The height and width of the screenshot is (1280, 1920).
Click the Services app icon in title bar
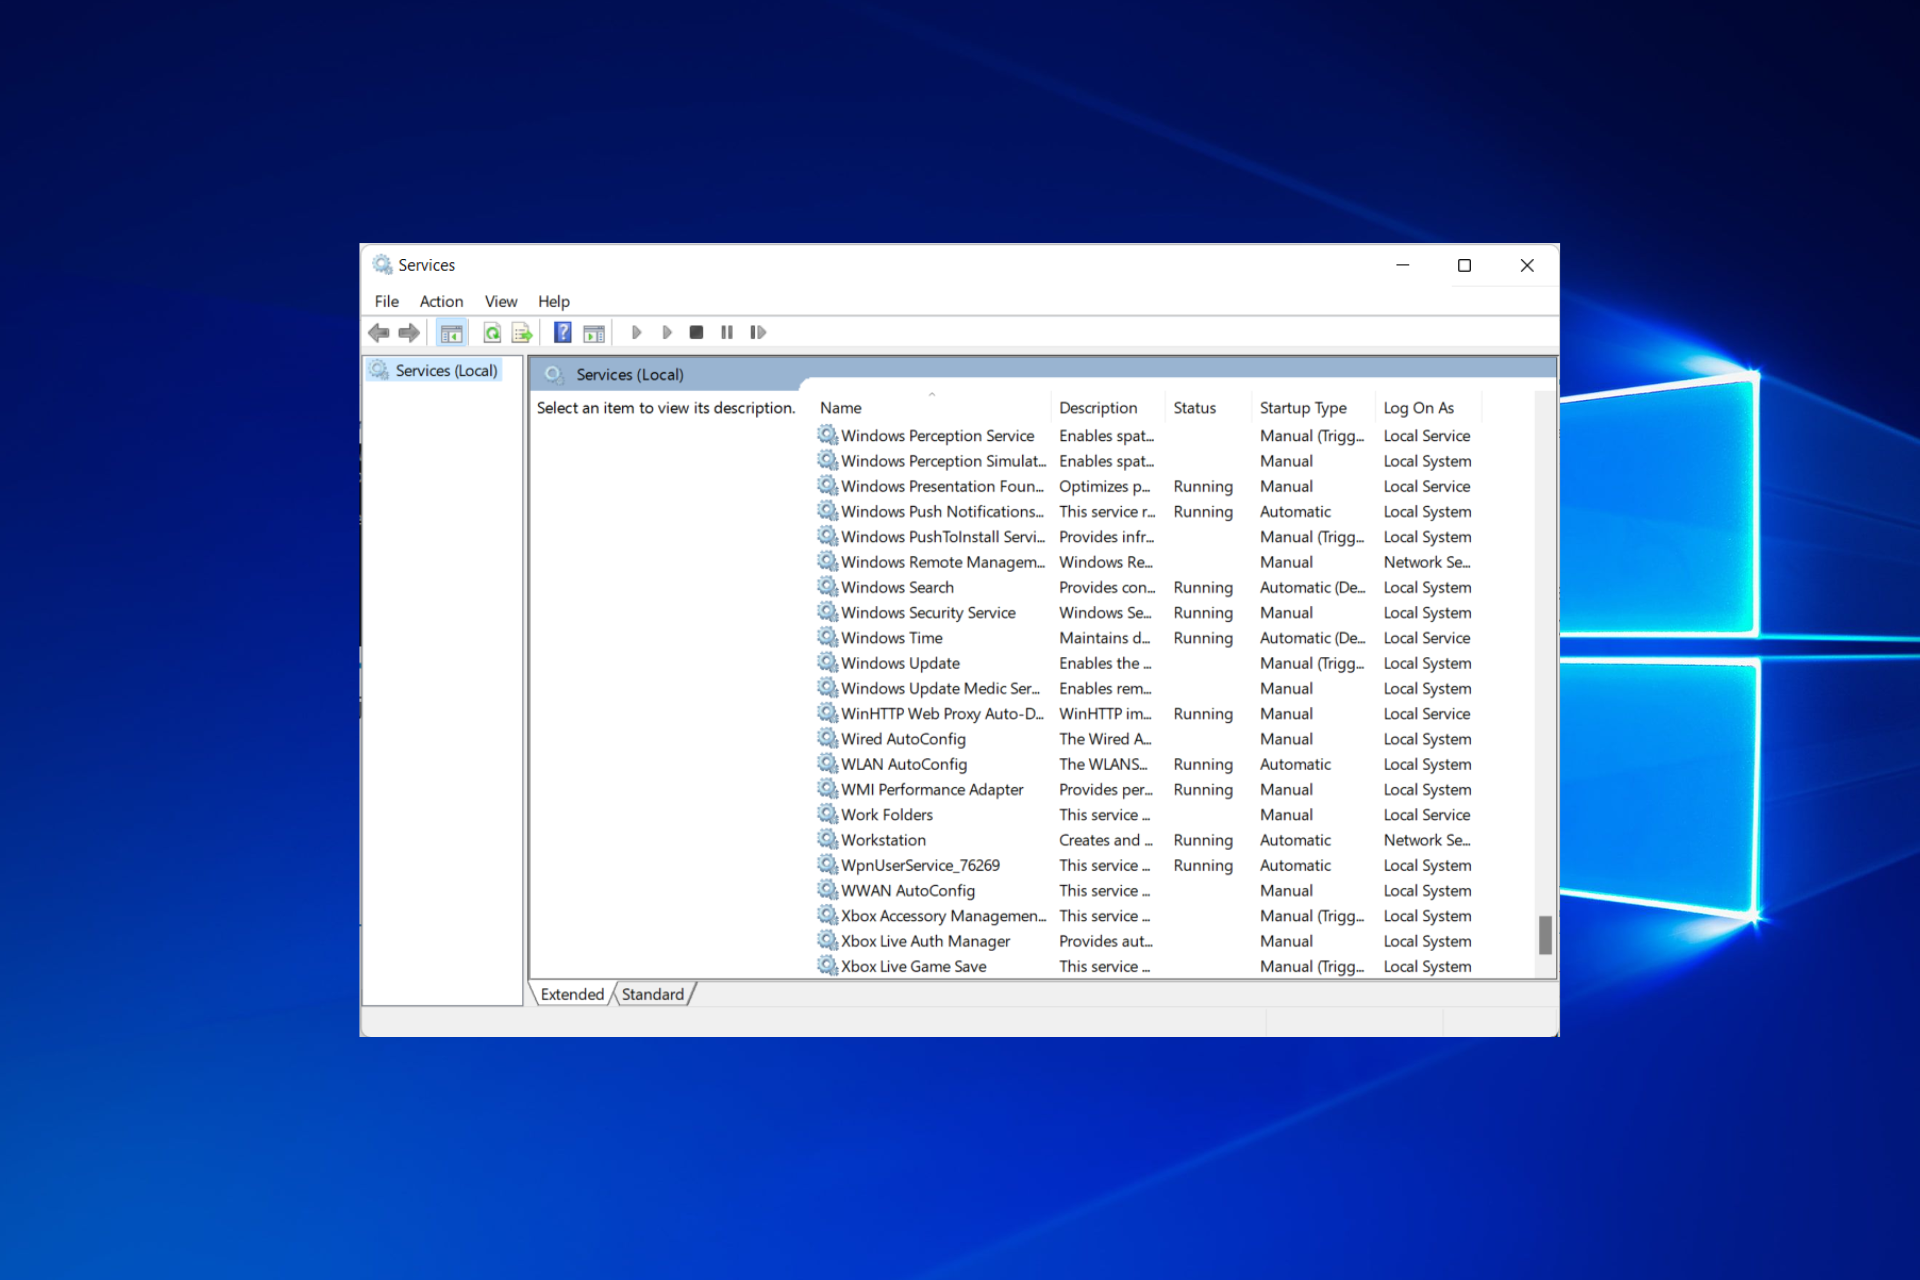(382, 265)
